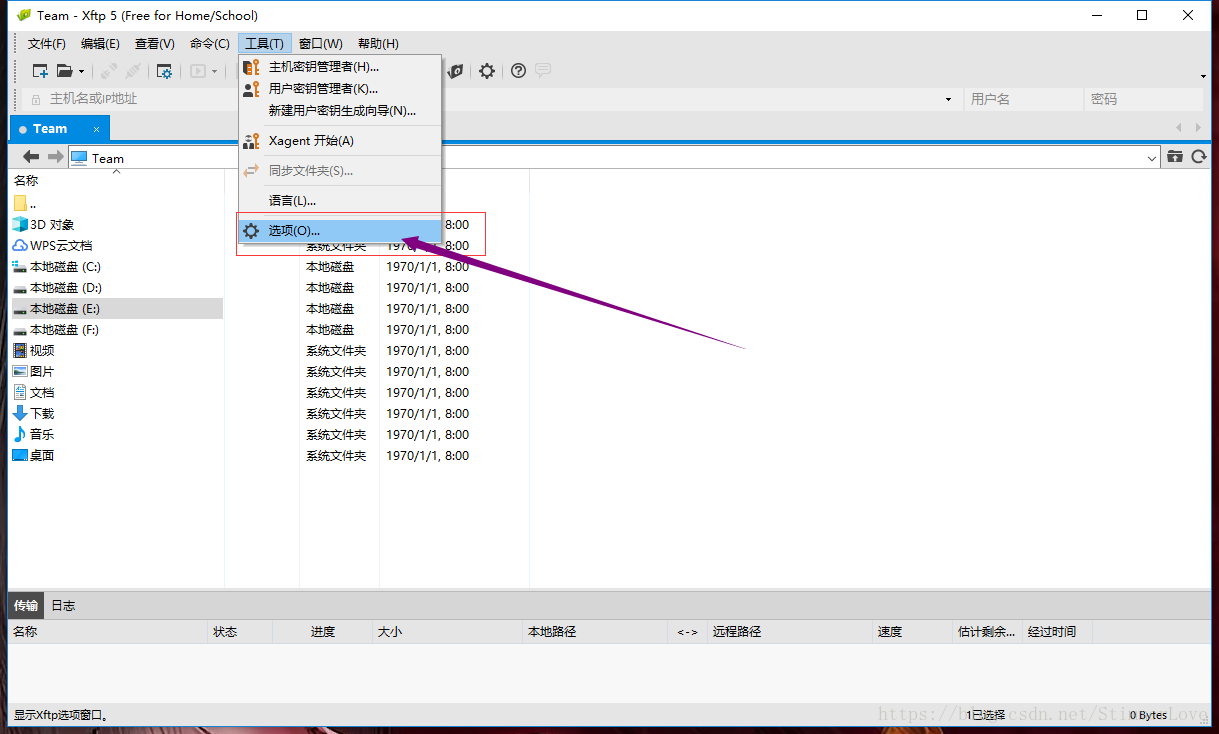Open the host address history dropdown
1219x734 pixels.
pyautogui.click(x=948, y=99)
